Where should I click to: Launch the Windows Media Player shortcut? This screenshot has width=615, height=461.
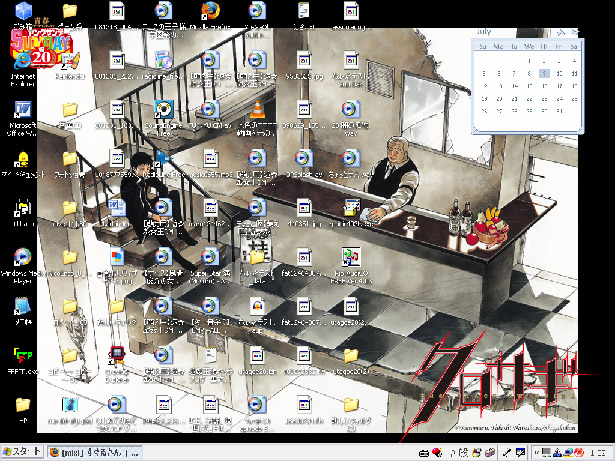[x=23, y=257]
